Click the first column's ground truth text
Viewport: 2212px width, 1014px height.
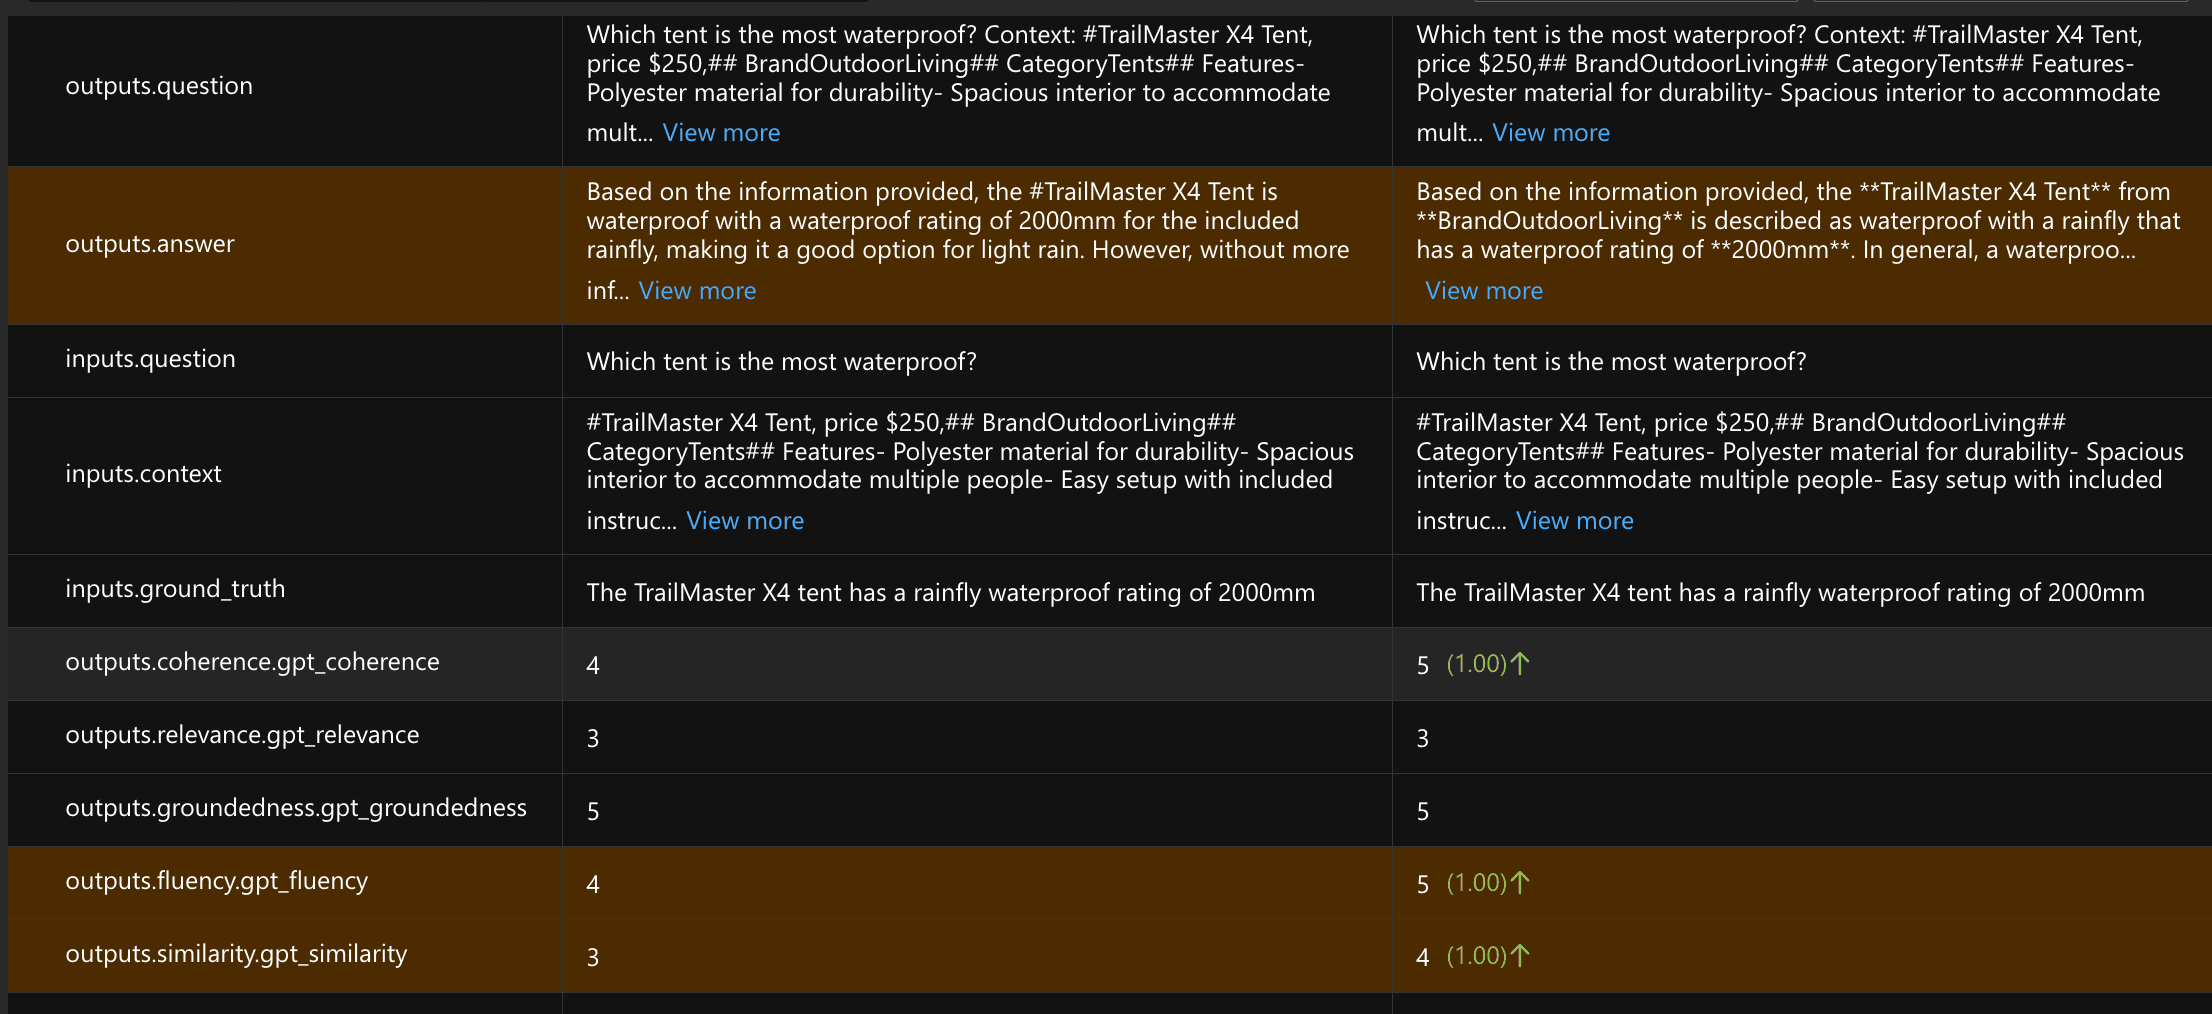click(950, 593)
